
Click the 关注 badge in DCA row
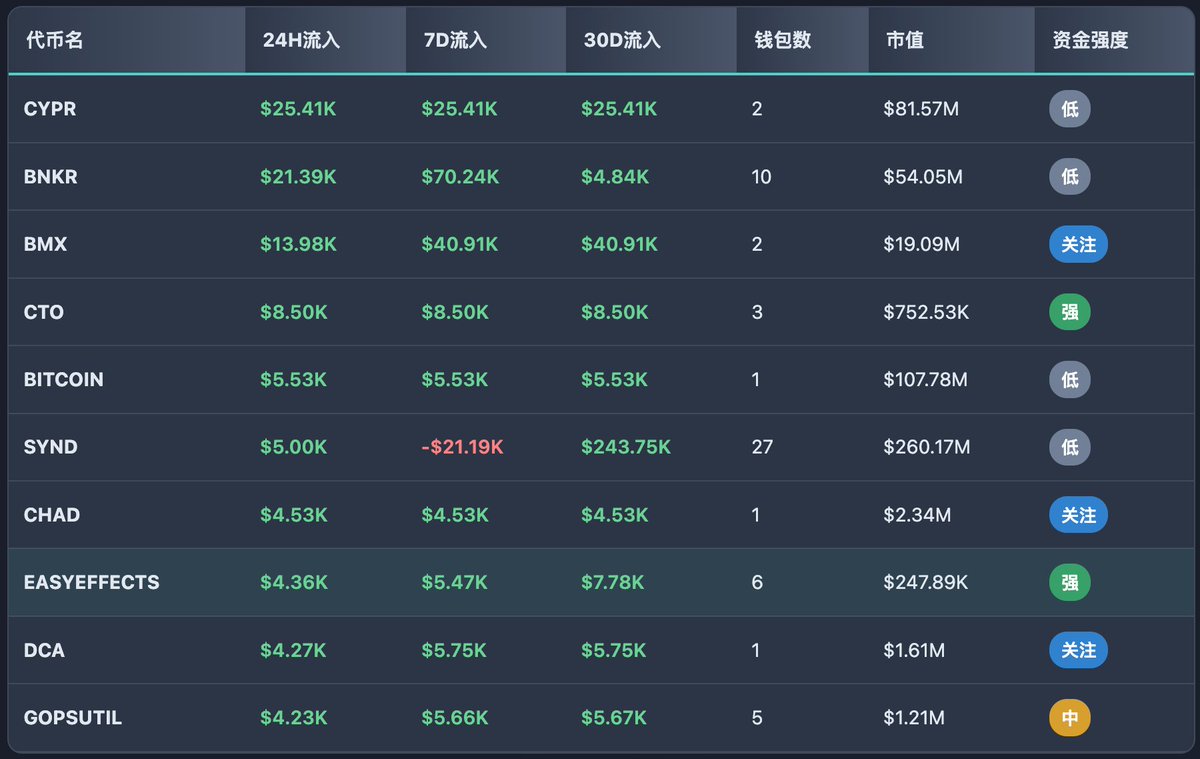click(1078, 650)
